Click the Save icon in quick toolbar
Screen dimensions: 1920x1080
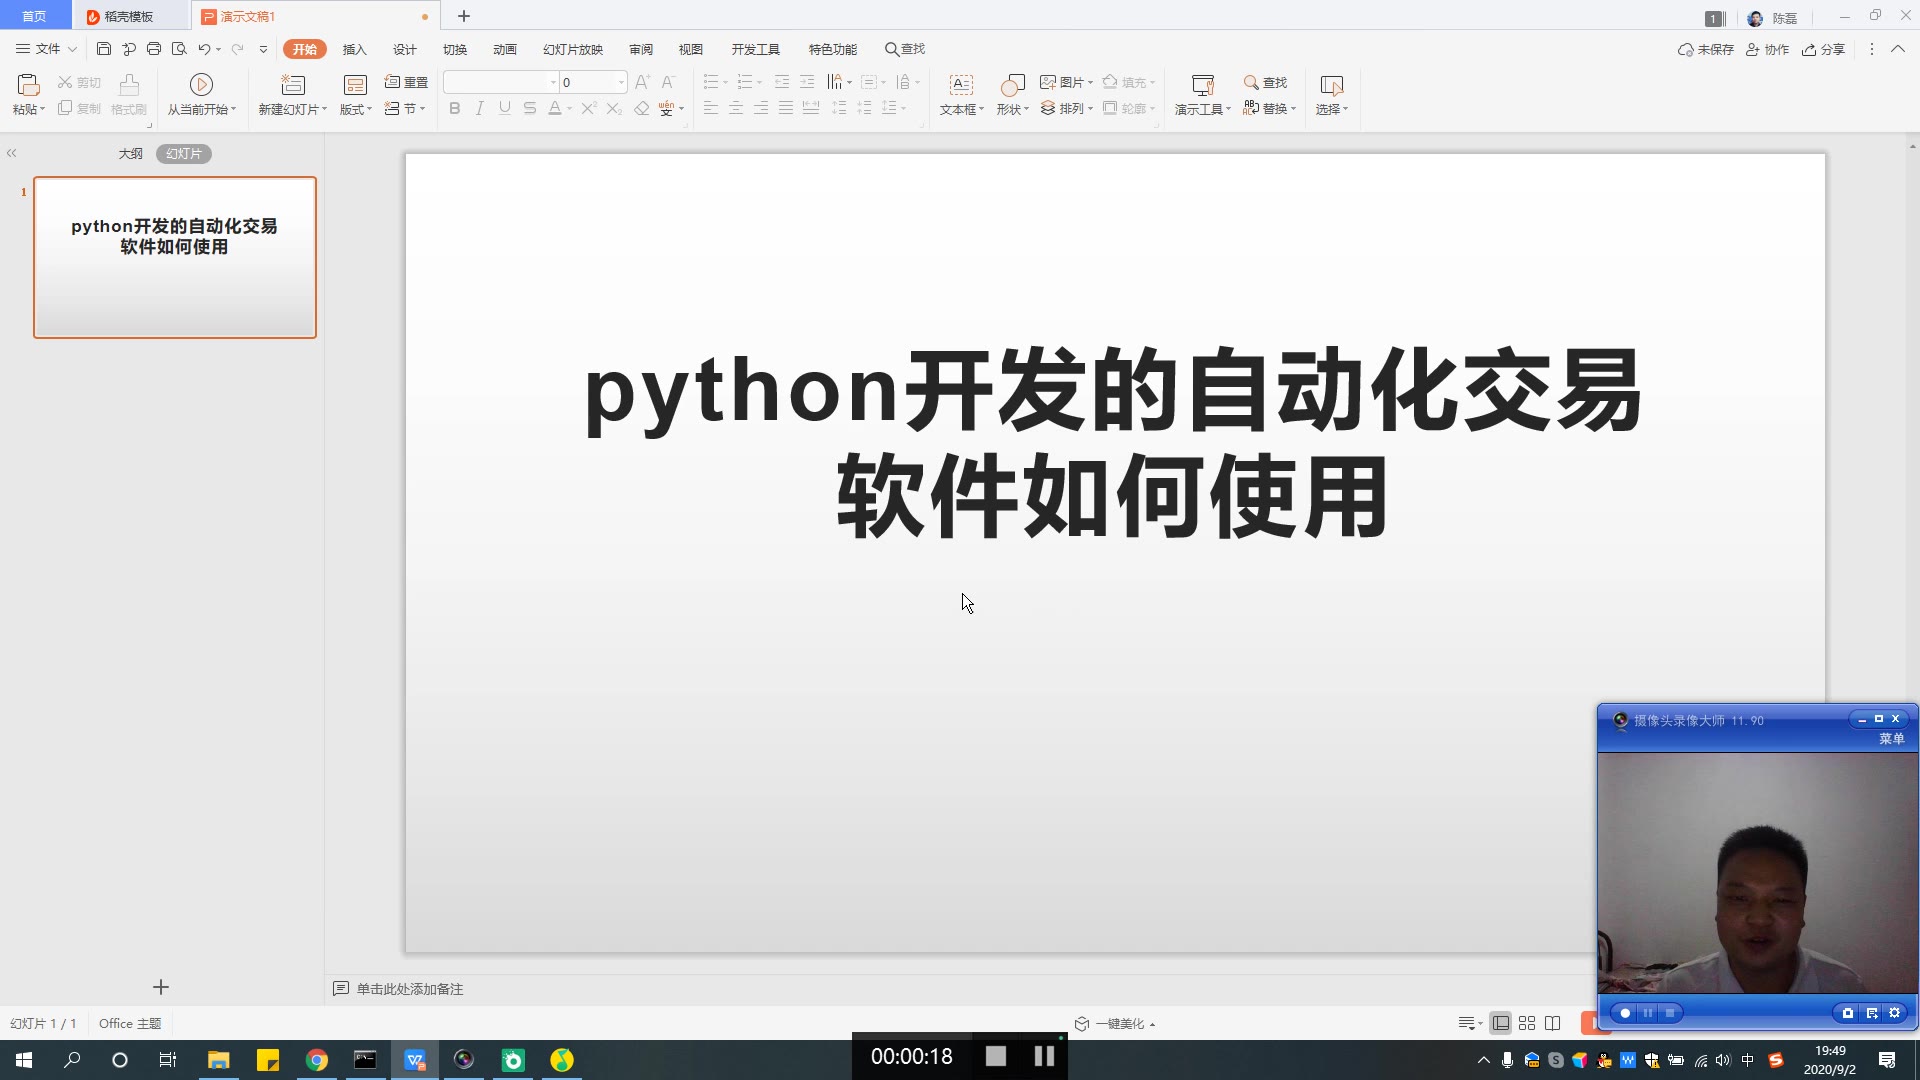click(104, 49)
